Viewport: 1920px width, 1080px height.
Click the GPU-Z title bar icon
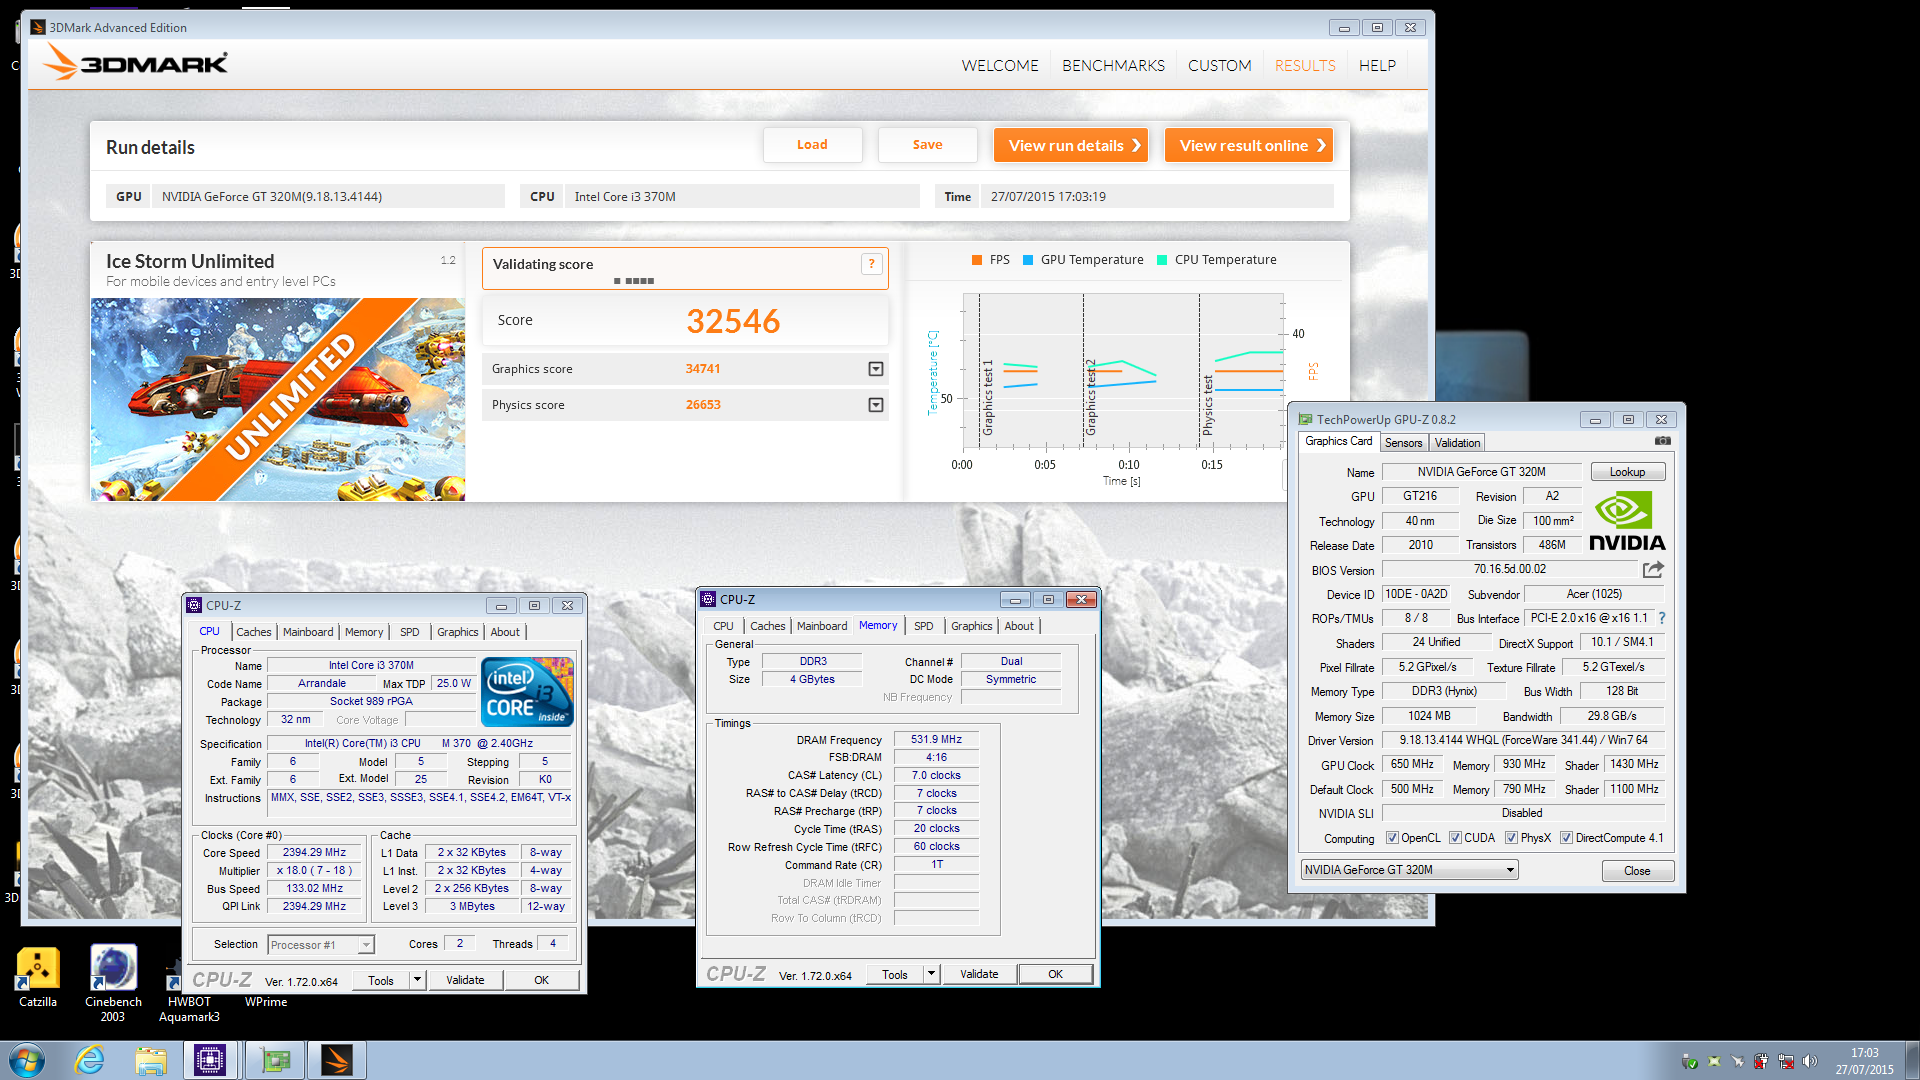click(x=1305, y=419)
